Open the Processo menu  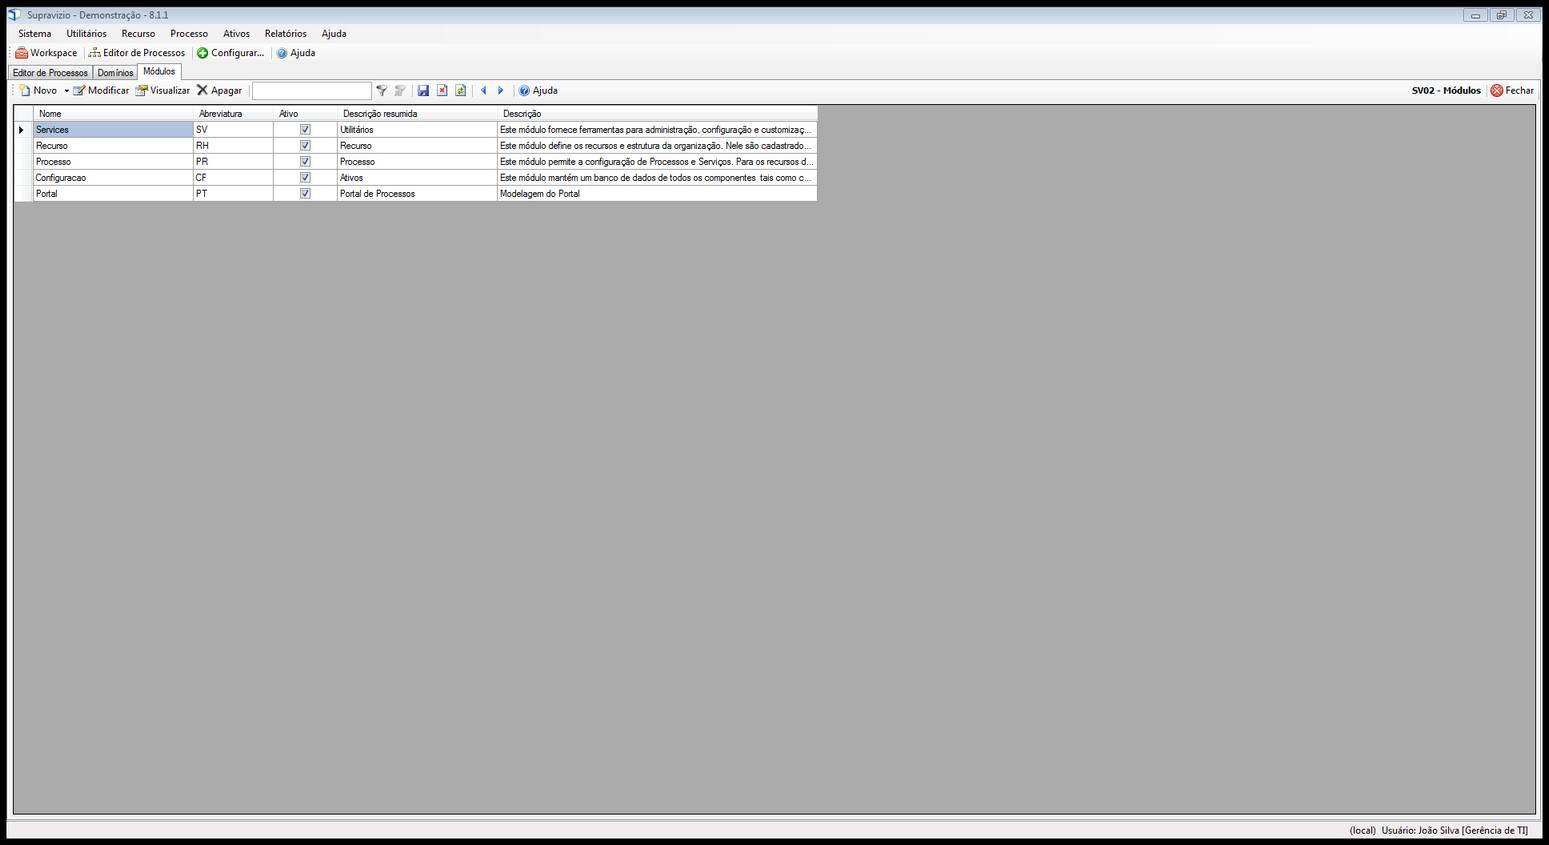click(x=189, y=33)
